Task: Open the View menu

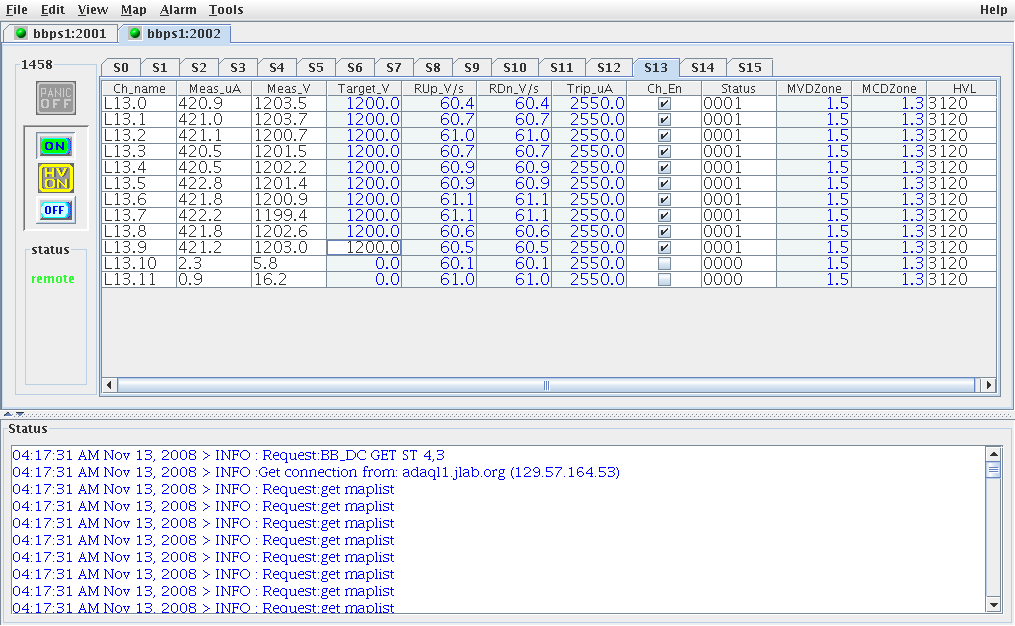Action: point(93,10)
